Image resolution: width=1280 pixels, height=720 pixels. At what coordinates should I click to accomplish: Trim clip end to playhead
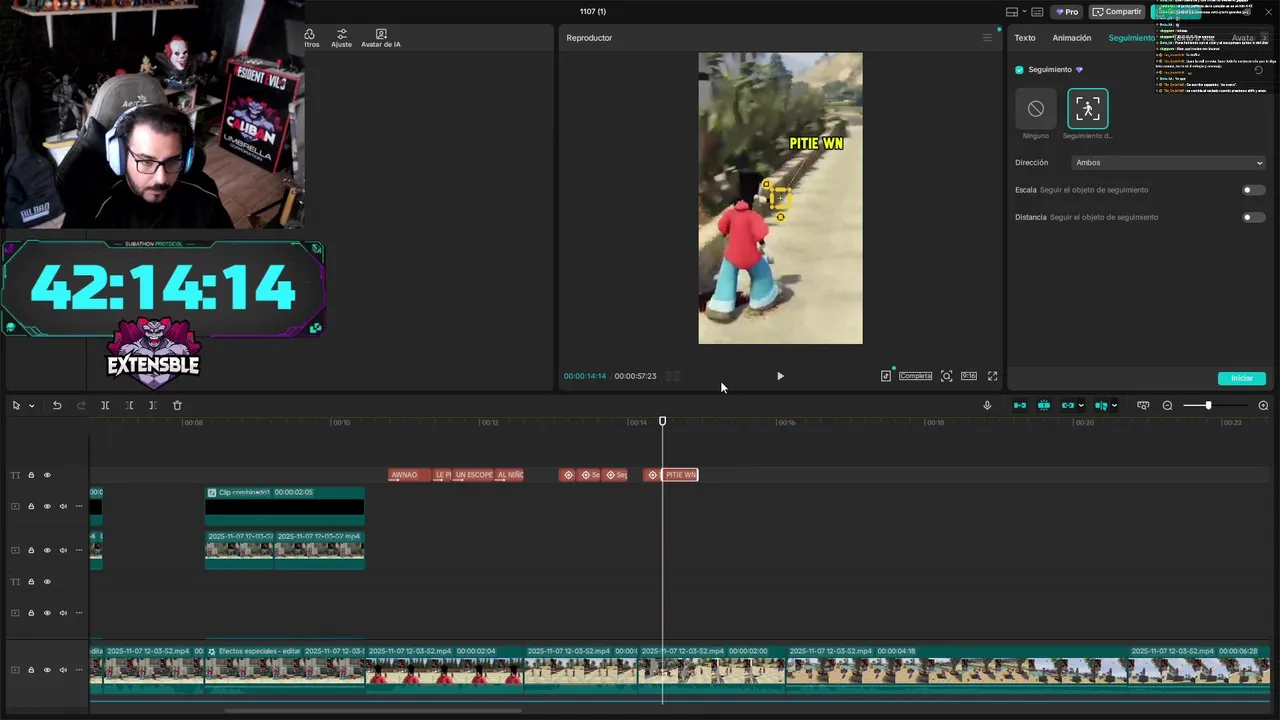[x=152, y=405]
